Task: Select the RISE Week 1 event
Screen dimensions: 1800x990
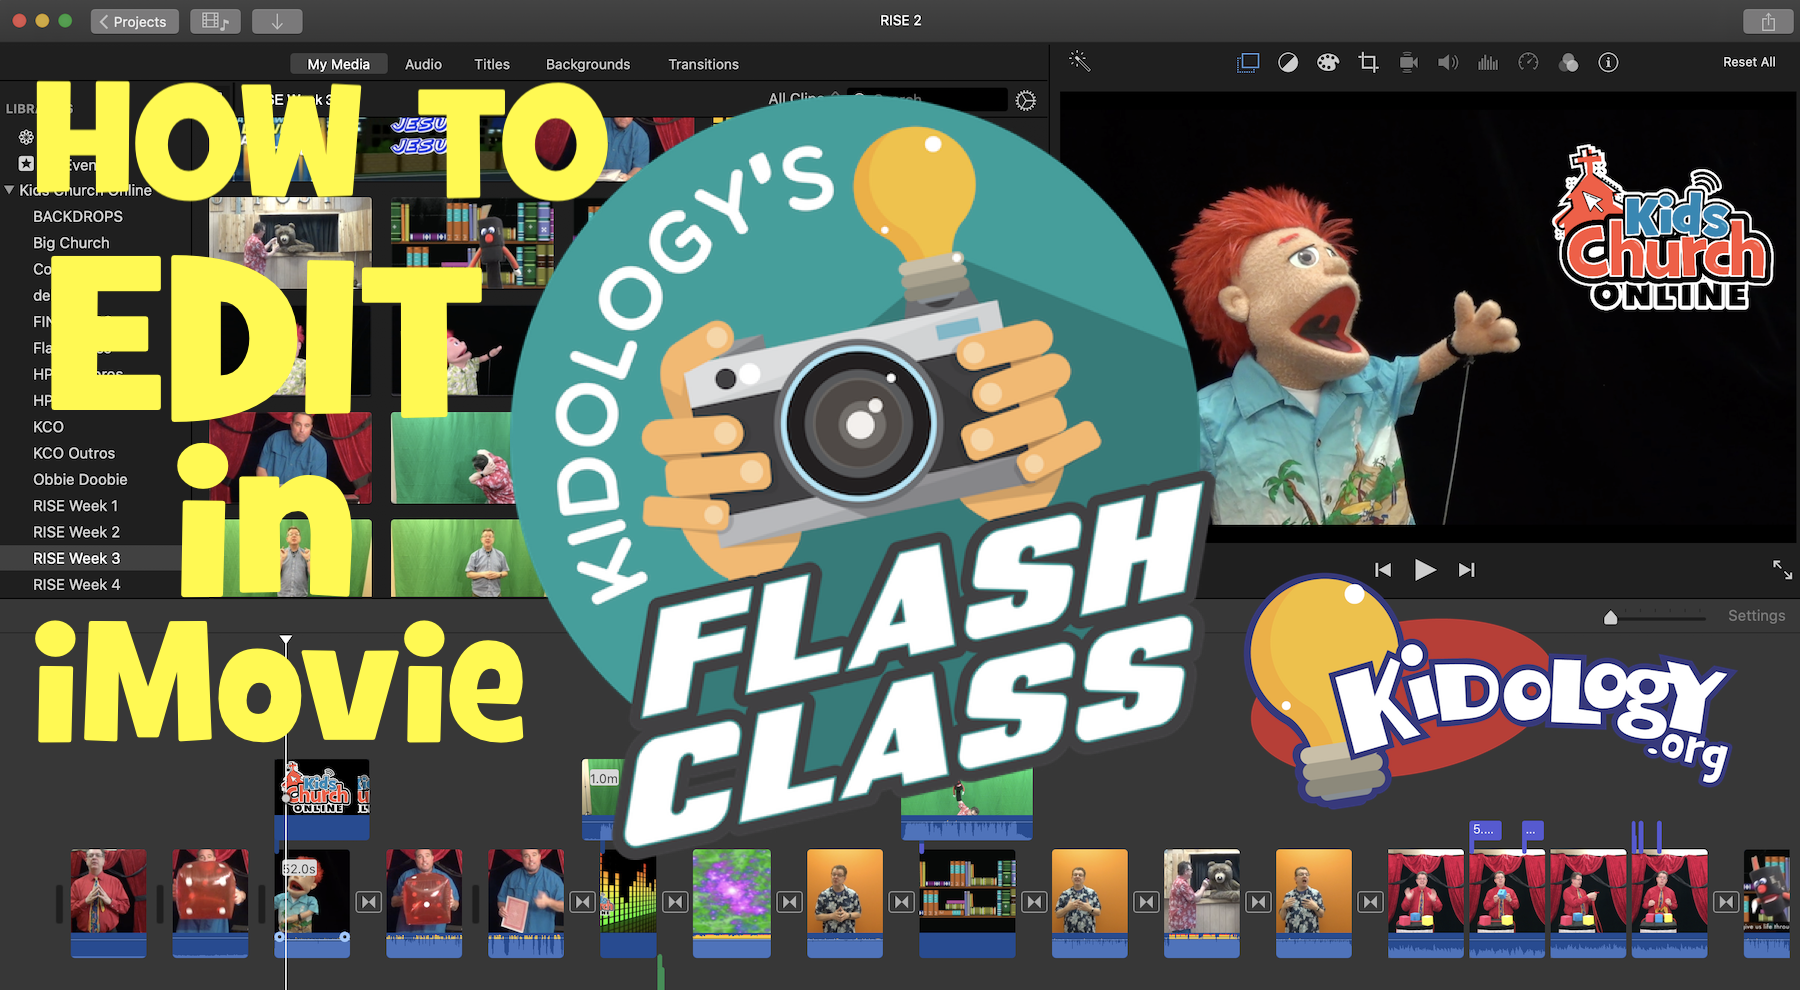Action: pos(76,506)
